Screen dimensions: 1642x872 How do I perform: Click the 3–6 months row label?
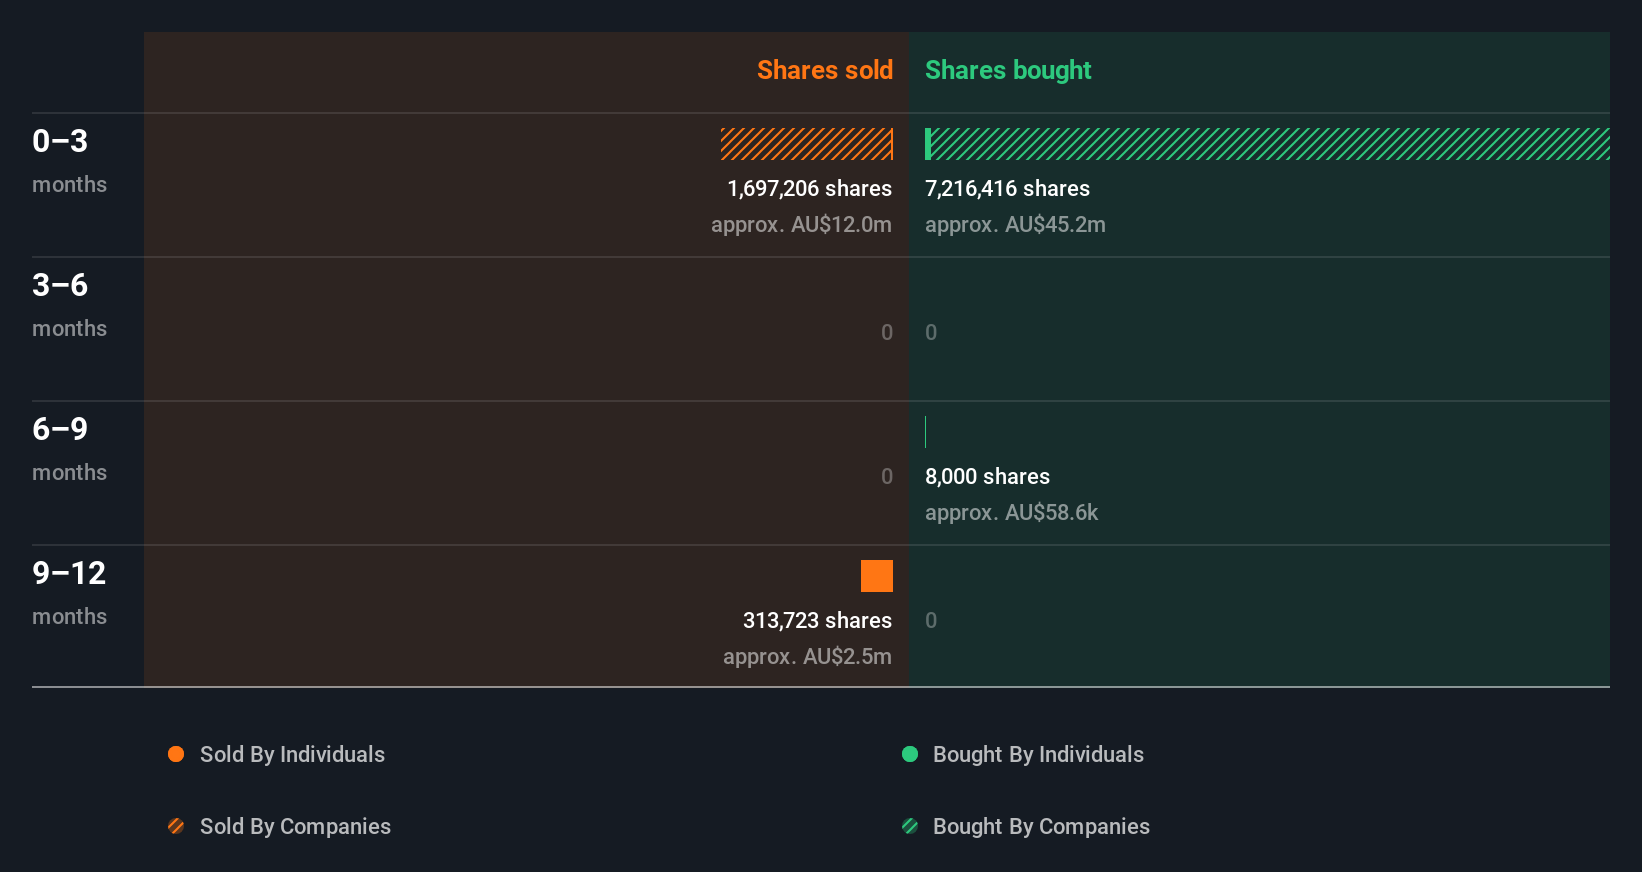coord(69,304)
